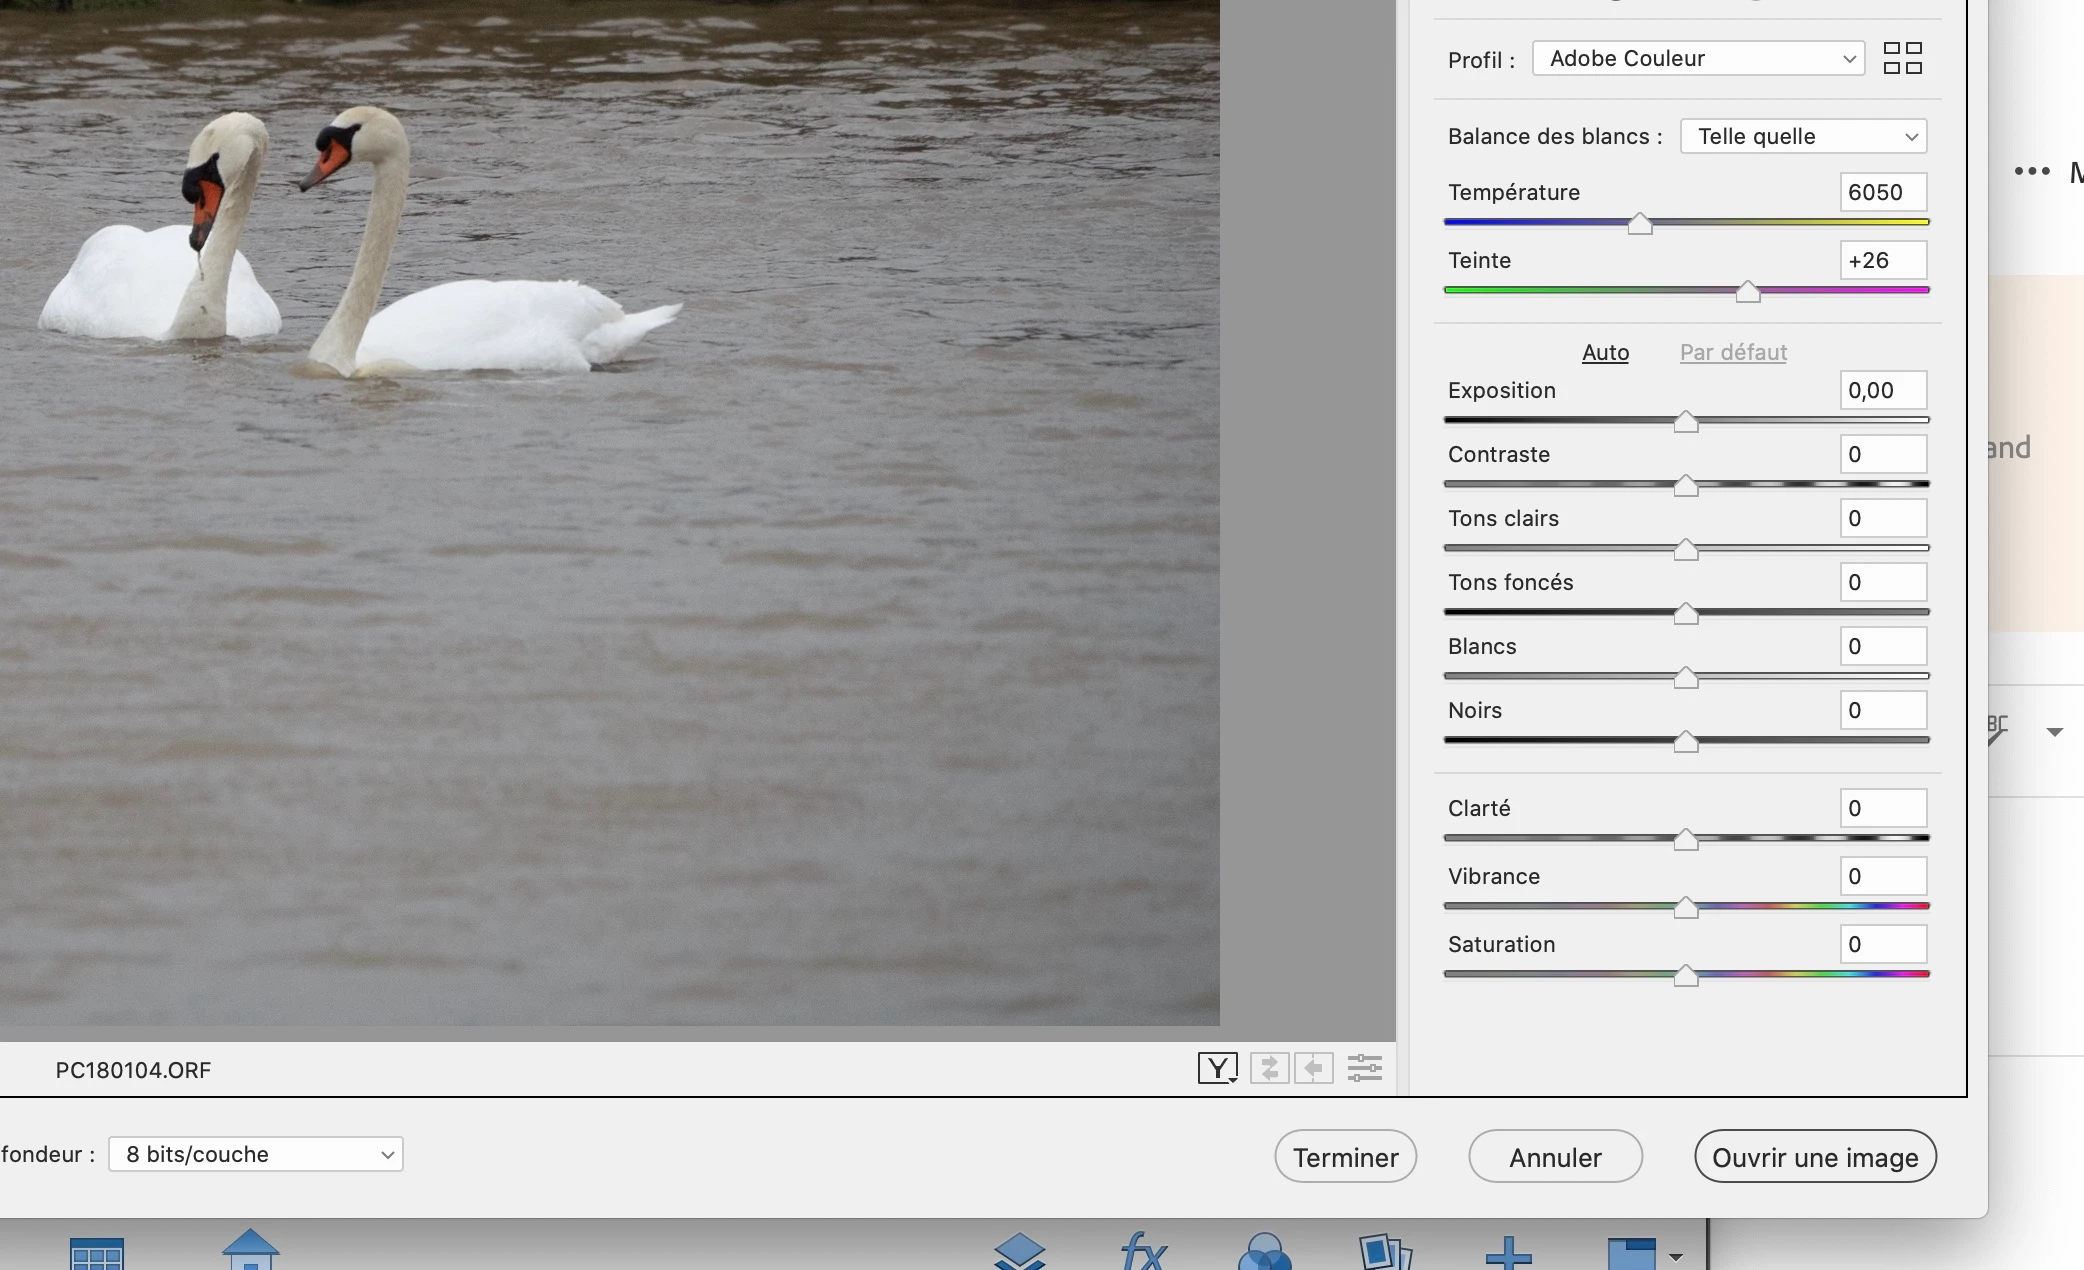Image resolution: width=2084 pixels, height=1270 pixels.
Task: Click the Température slider handle
Action: tap(1639, 224)
